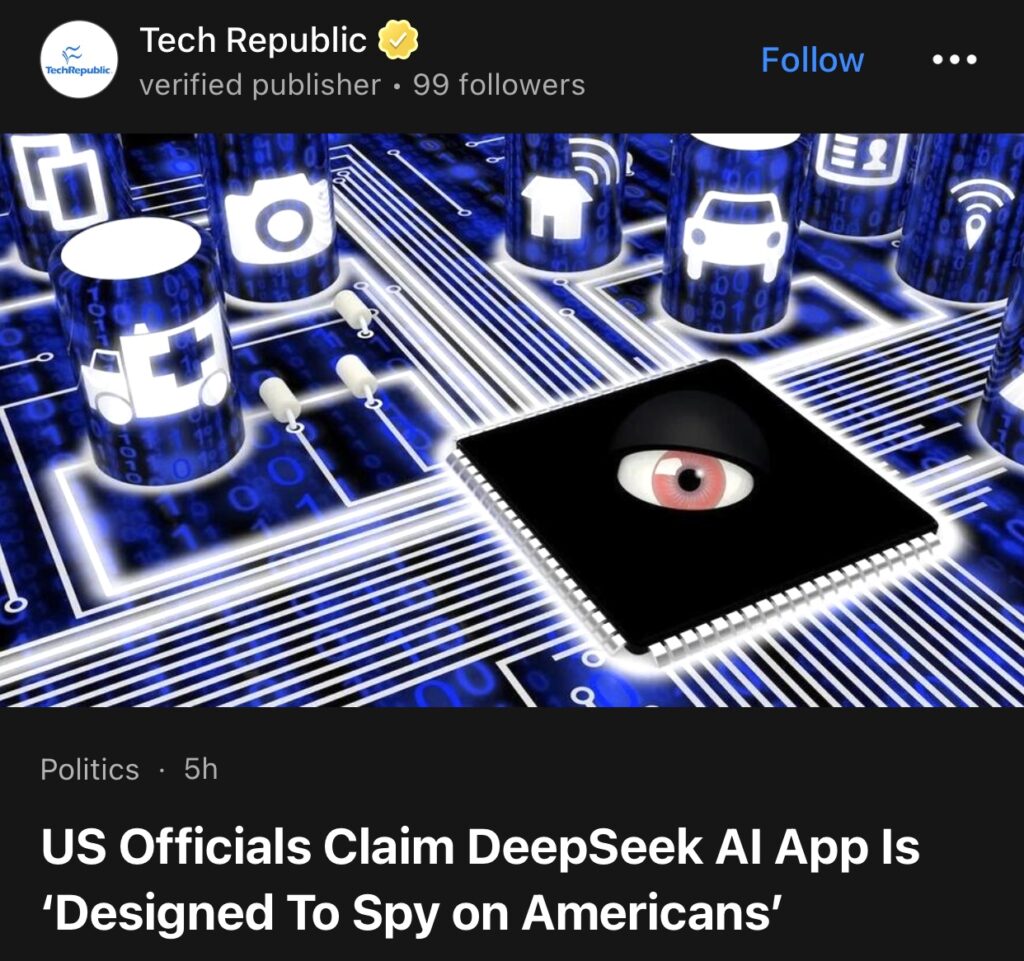Follow the Tech Republic publisher

[x=812, y=60]
